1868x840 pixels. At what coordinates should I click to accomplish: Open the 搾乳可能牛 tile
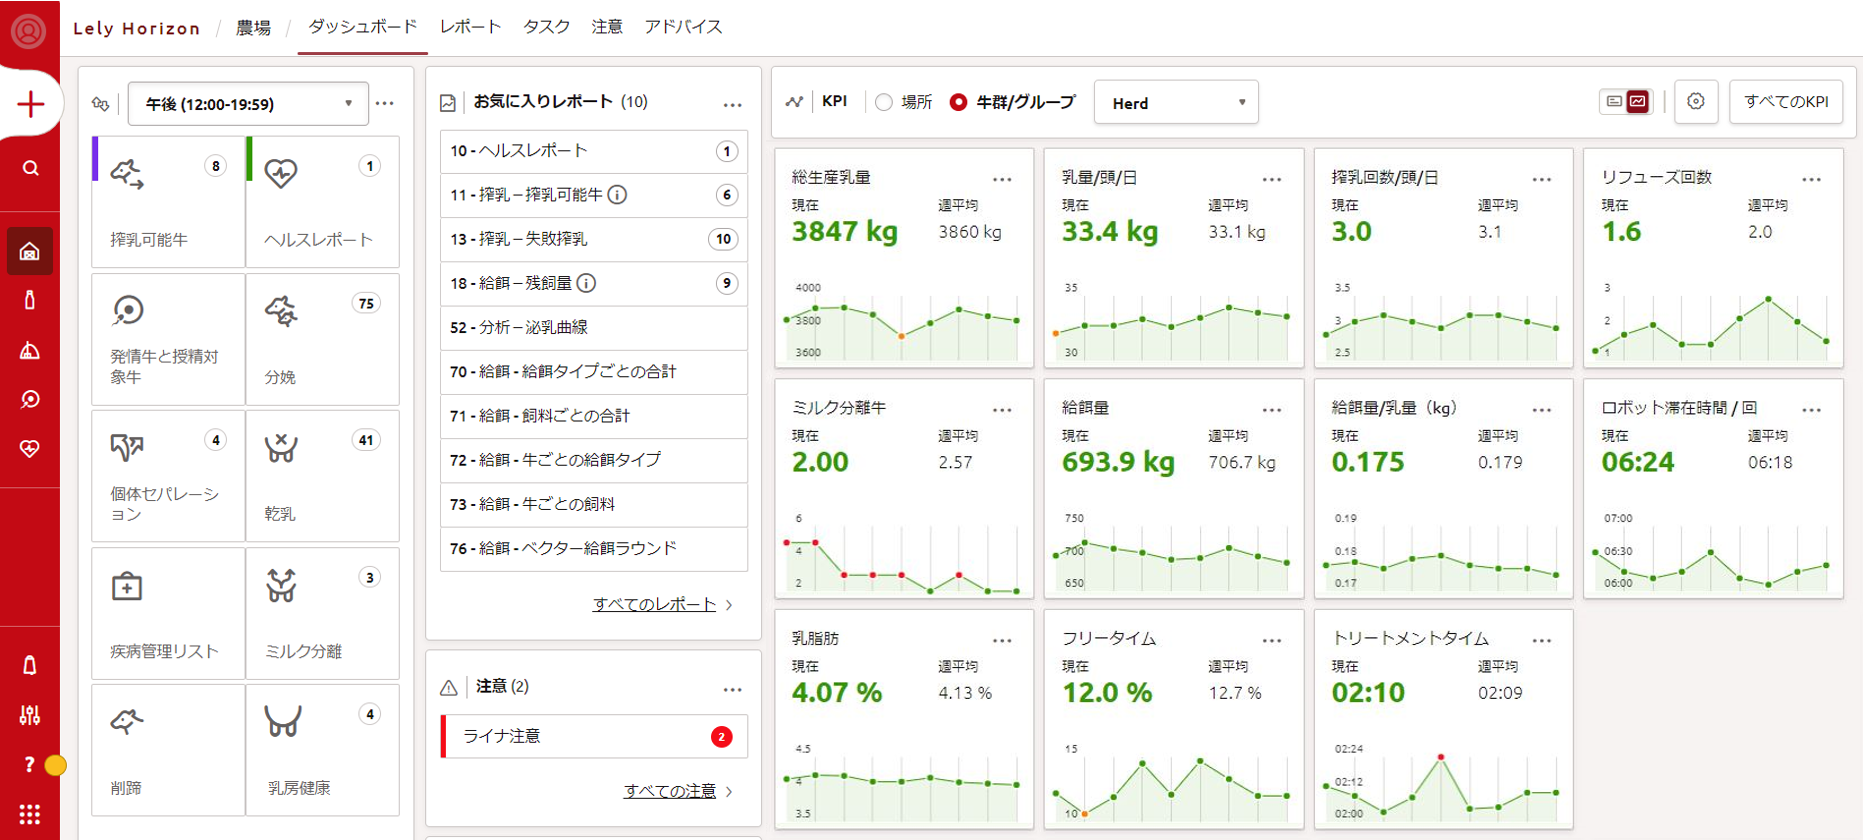(x=168, y=202)
